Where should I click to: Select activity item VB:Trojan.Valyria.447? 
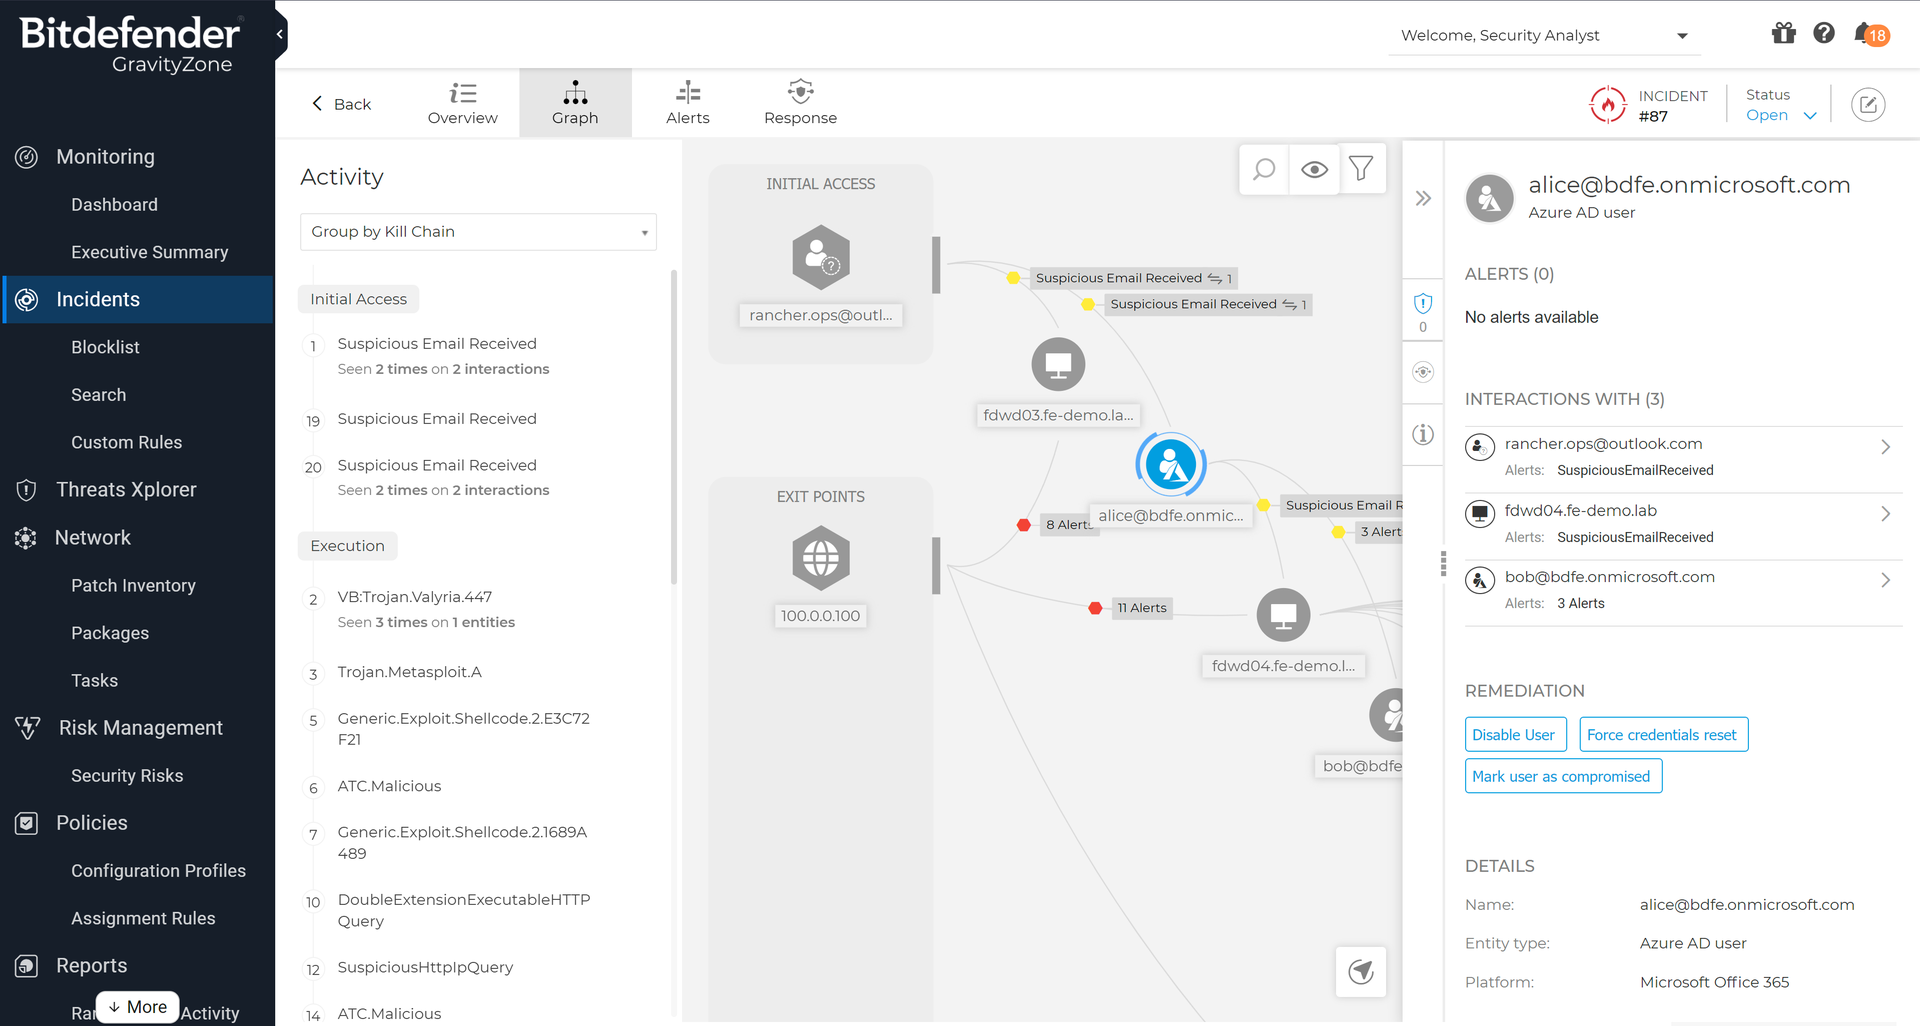click(x=415, y=597)
